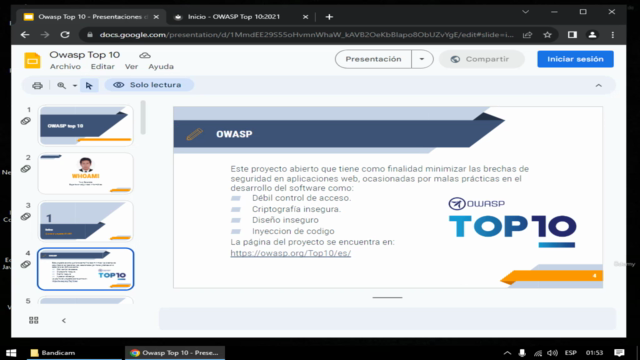640x360 pixels.
Task: Click the address bar URL
Action: click(x=307, y=35)
